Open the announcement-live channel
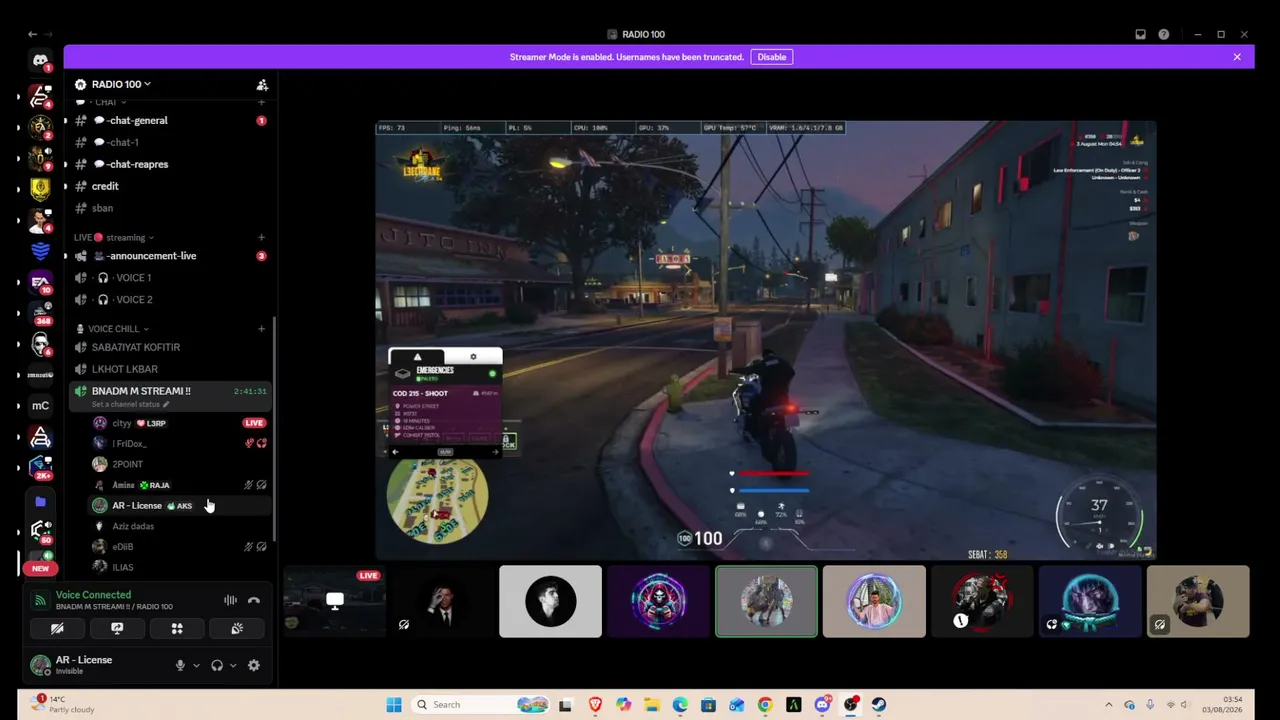The image size is (1280, 720). tap(171, 256)
